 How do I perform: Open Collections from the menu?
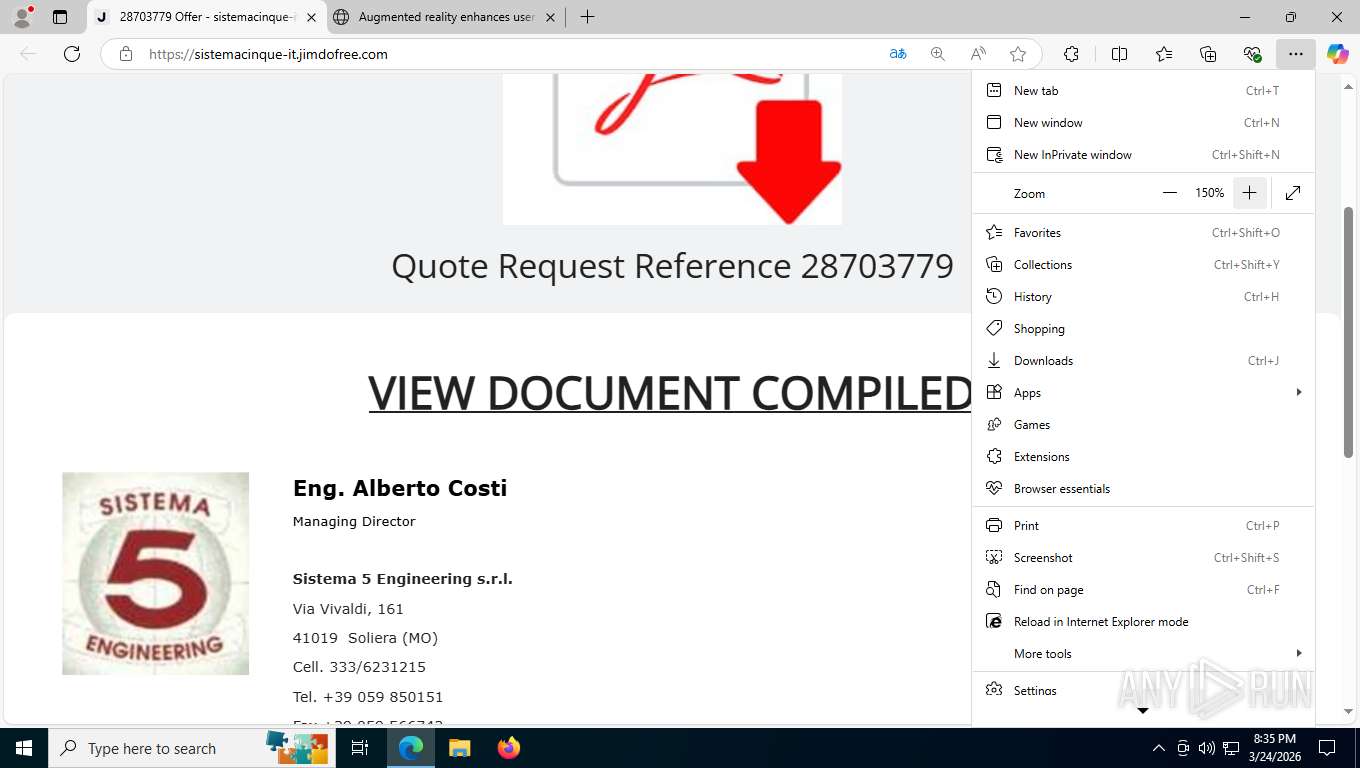click(1143, 264)
